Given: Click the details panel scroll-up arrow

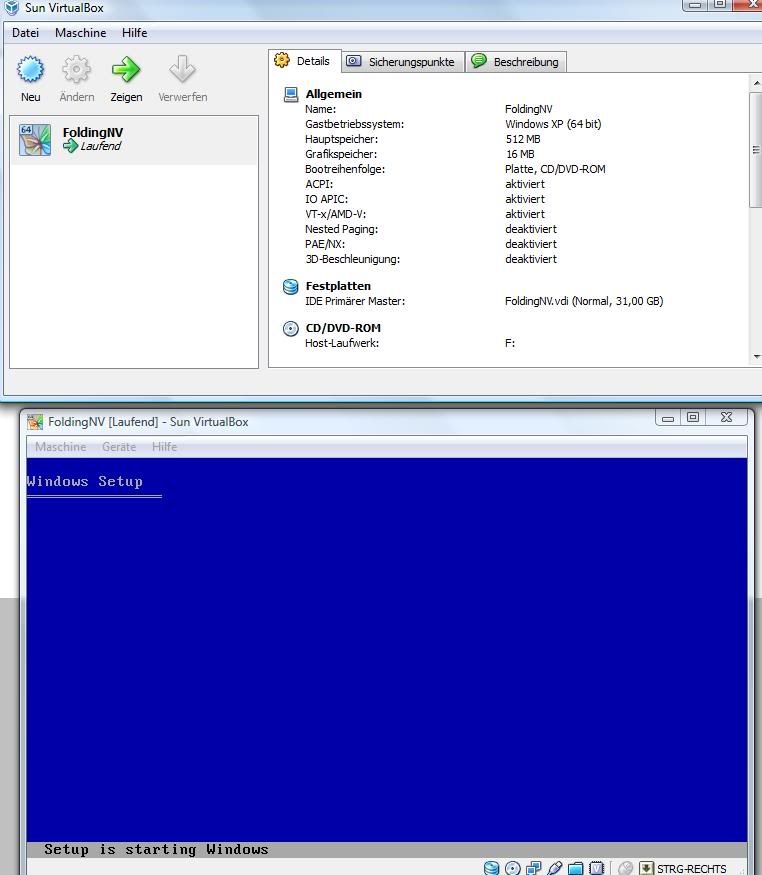Looking at the screenshot, I should pos(756,83).
